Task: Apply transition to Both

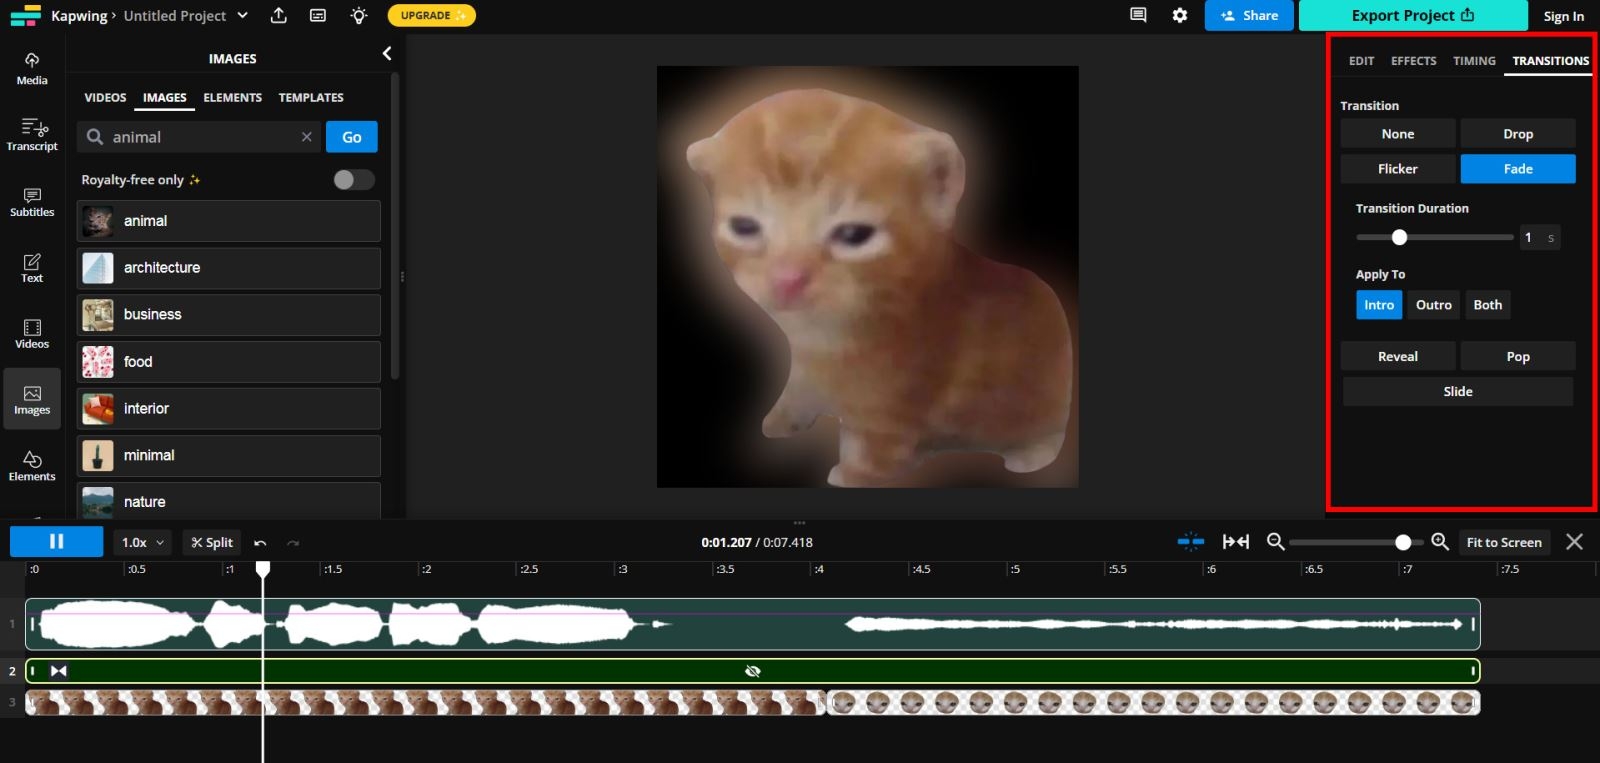Action: coord(1488,305)
